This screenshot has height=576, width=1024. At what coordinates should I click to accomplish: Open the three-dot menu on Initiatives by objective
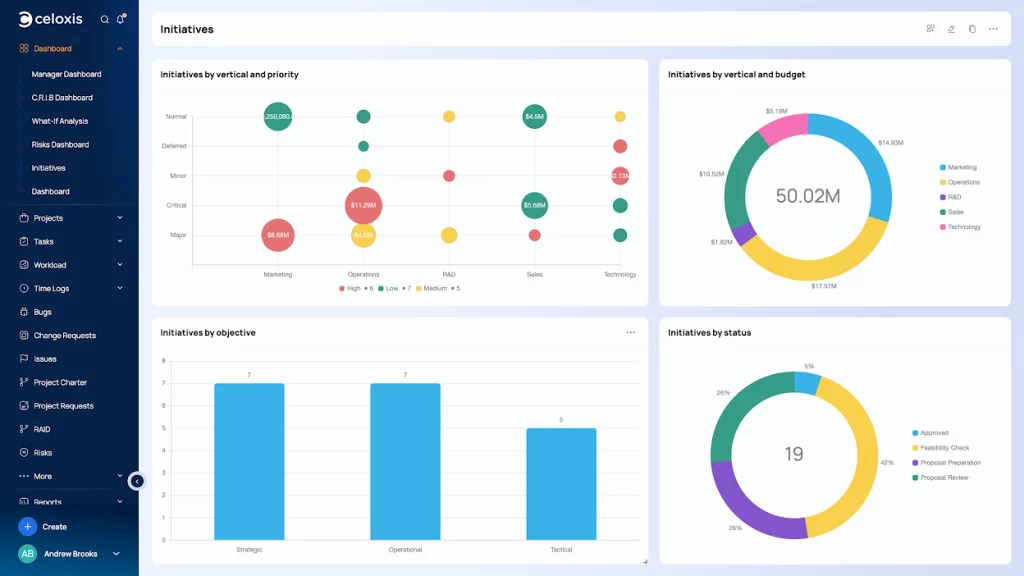[631, 332]
